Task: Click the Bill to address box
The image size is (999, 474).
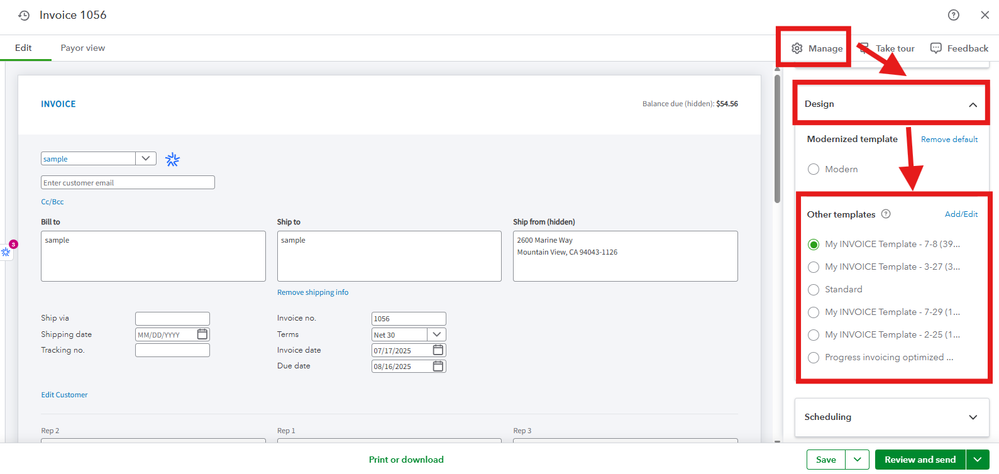Action: (153, 256)
